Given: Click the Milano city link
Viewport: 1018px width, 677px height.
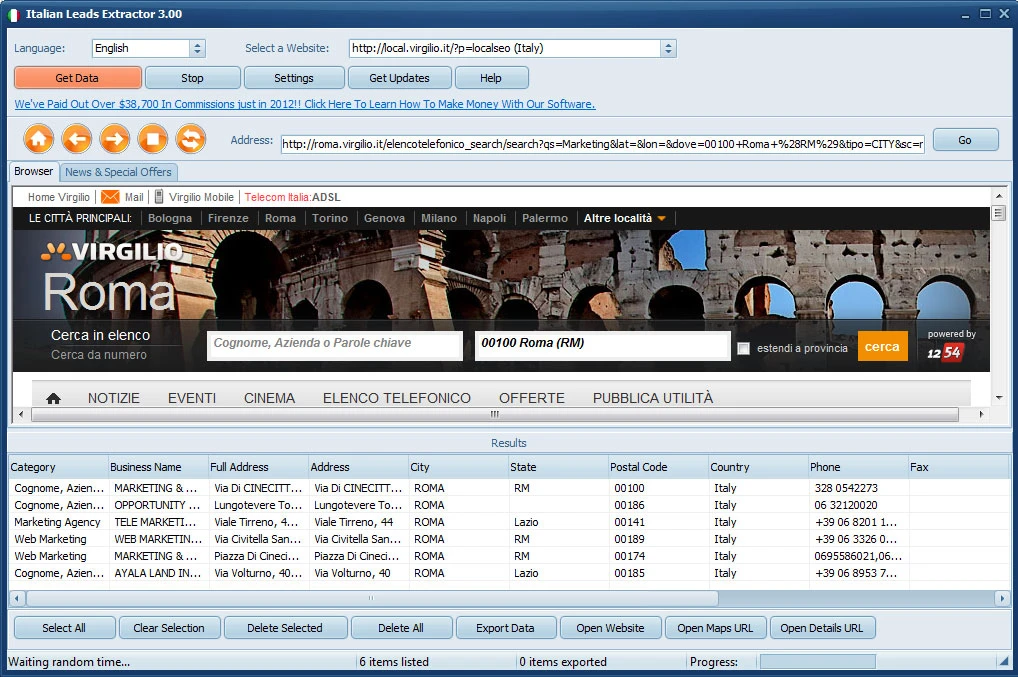Looking at the screenshot, I should click(439, 218).
